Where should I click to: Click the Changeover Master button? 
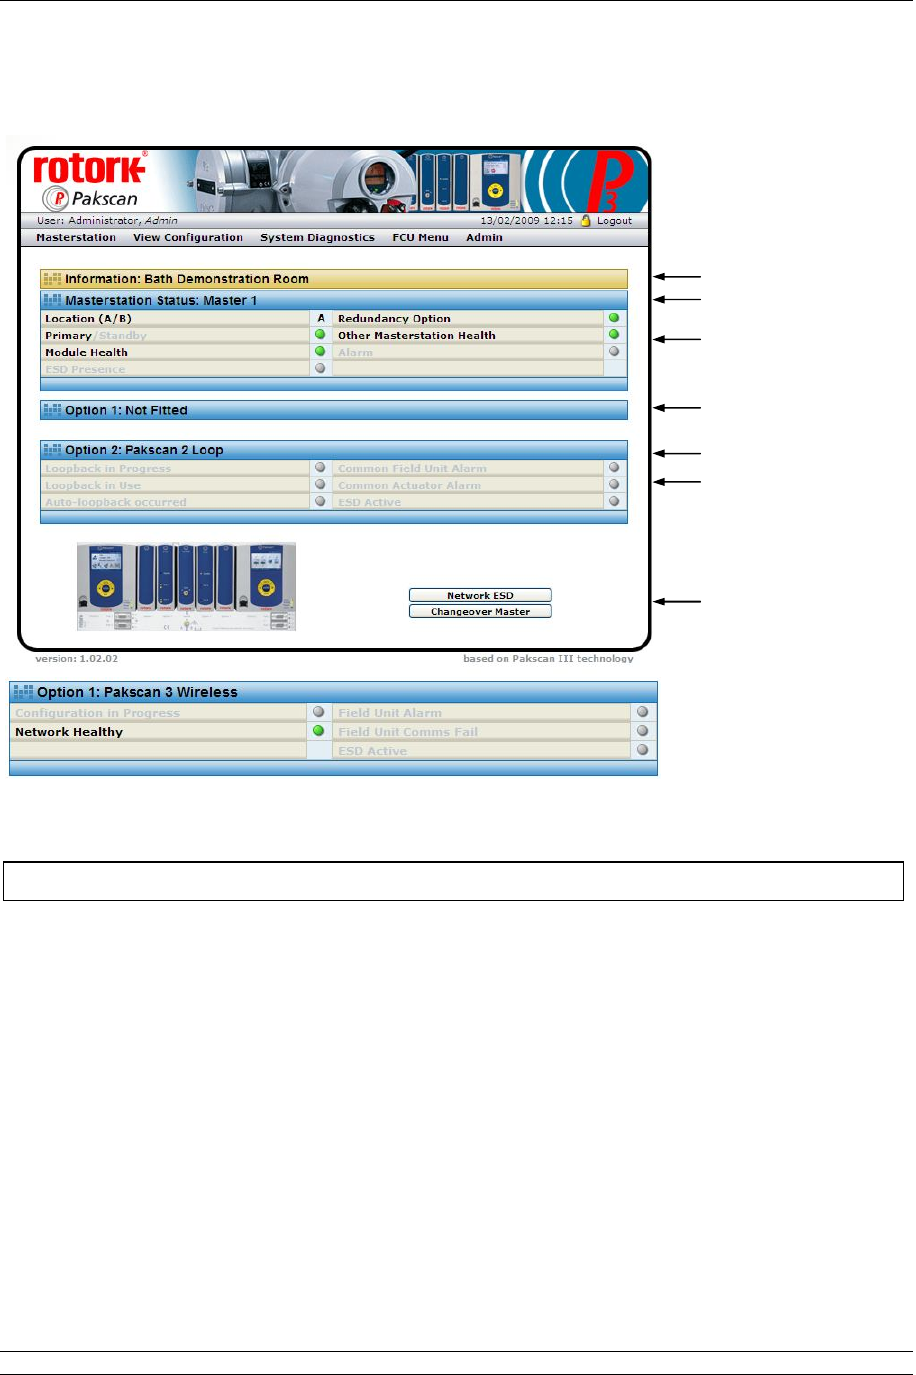pos(480,611)
